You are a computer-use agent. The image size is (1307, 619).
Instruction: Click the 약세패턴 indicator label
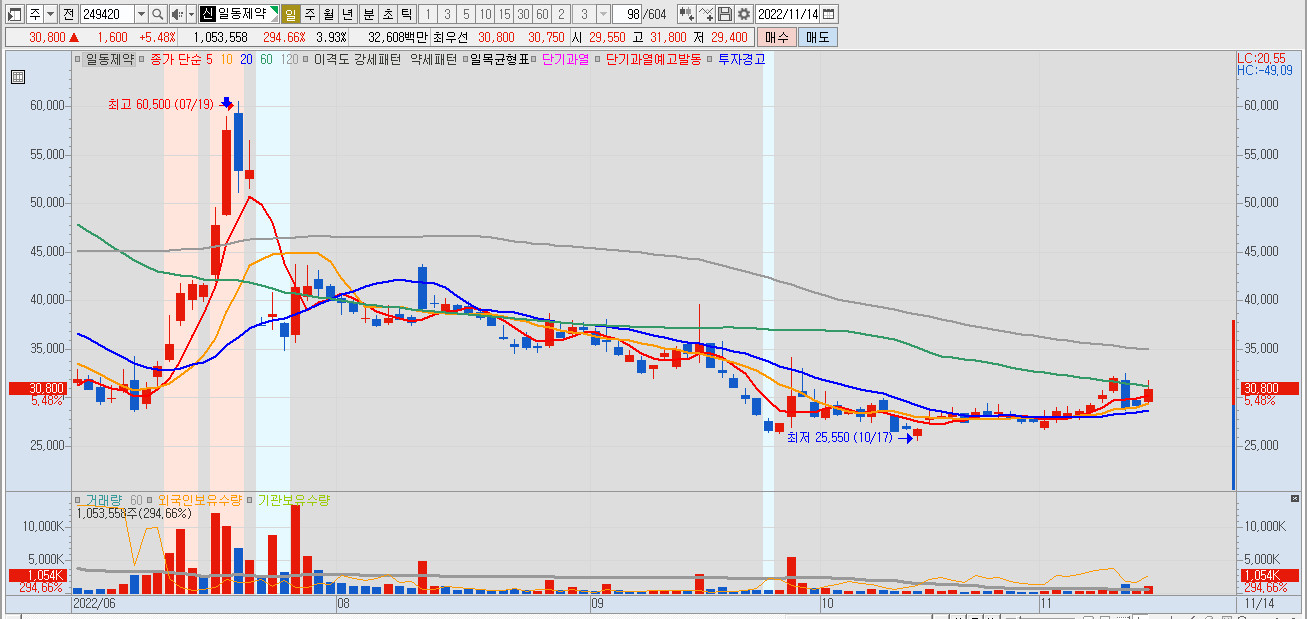point(433,60)
